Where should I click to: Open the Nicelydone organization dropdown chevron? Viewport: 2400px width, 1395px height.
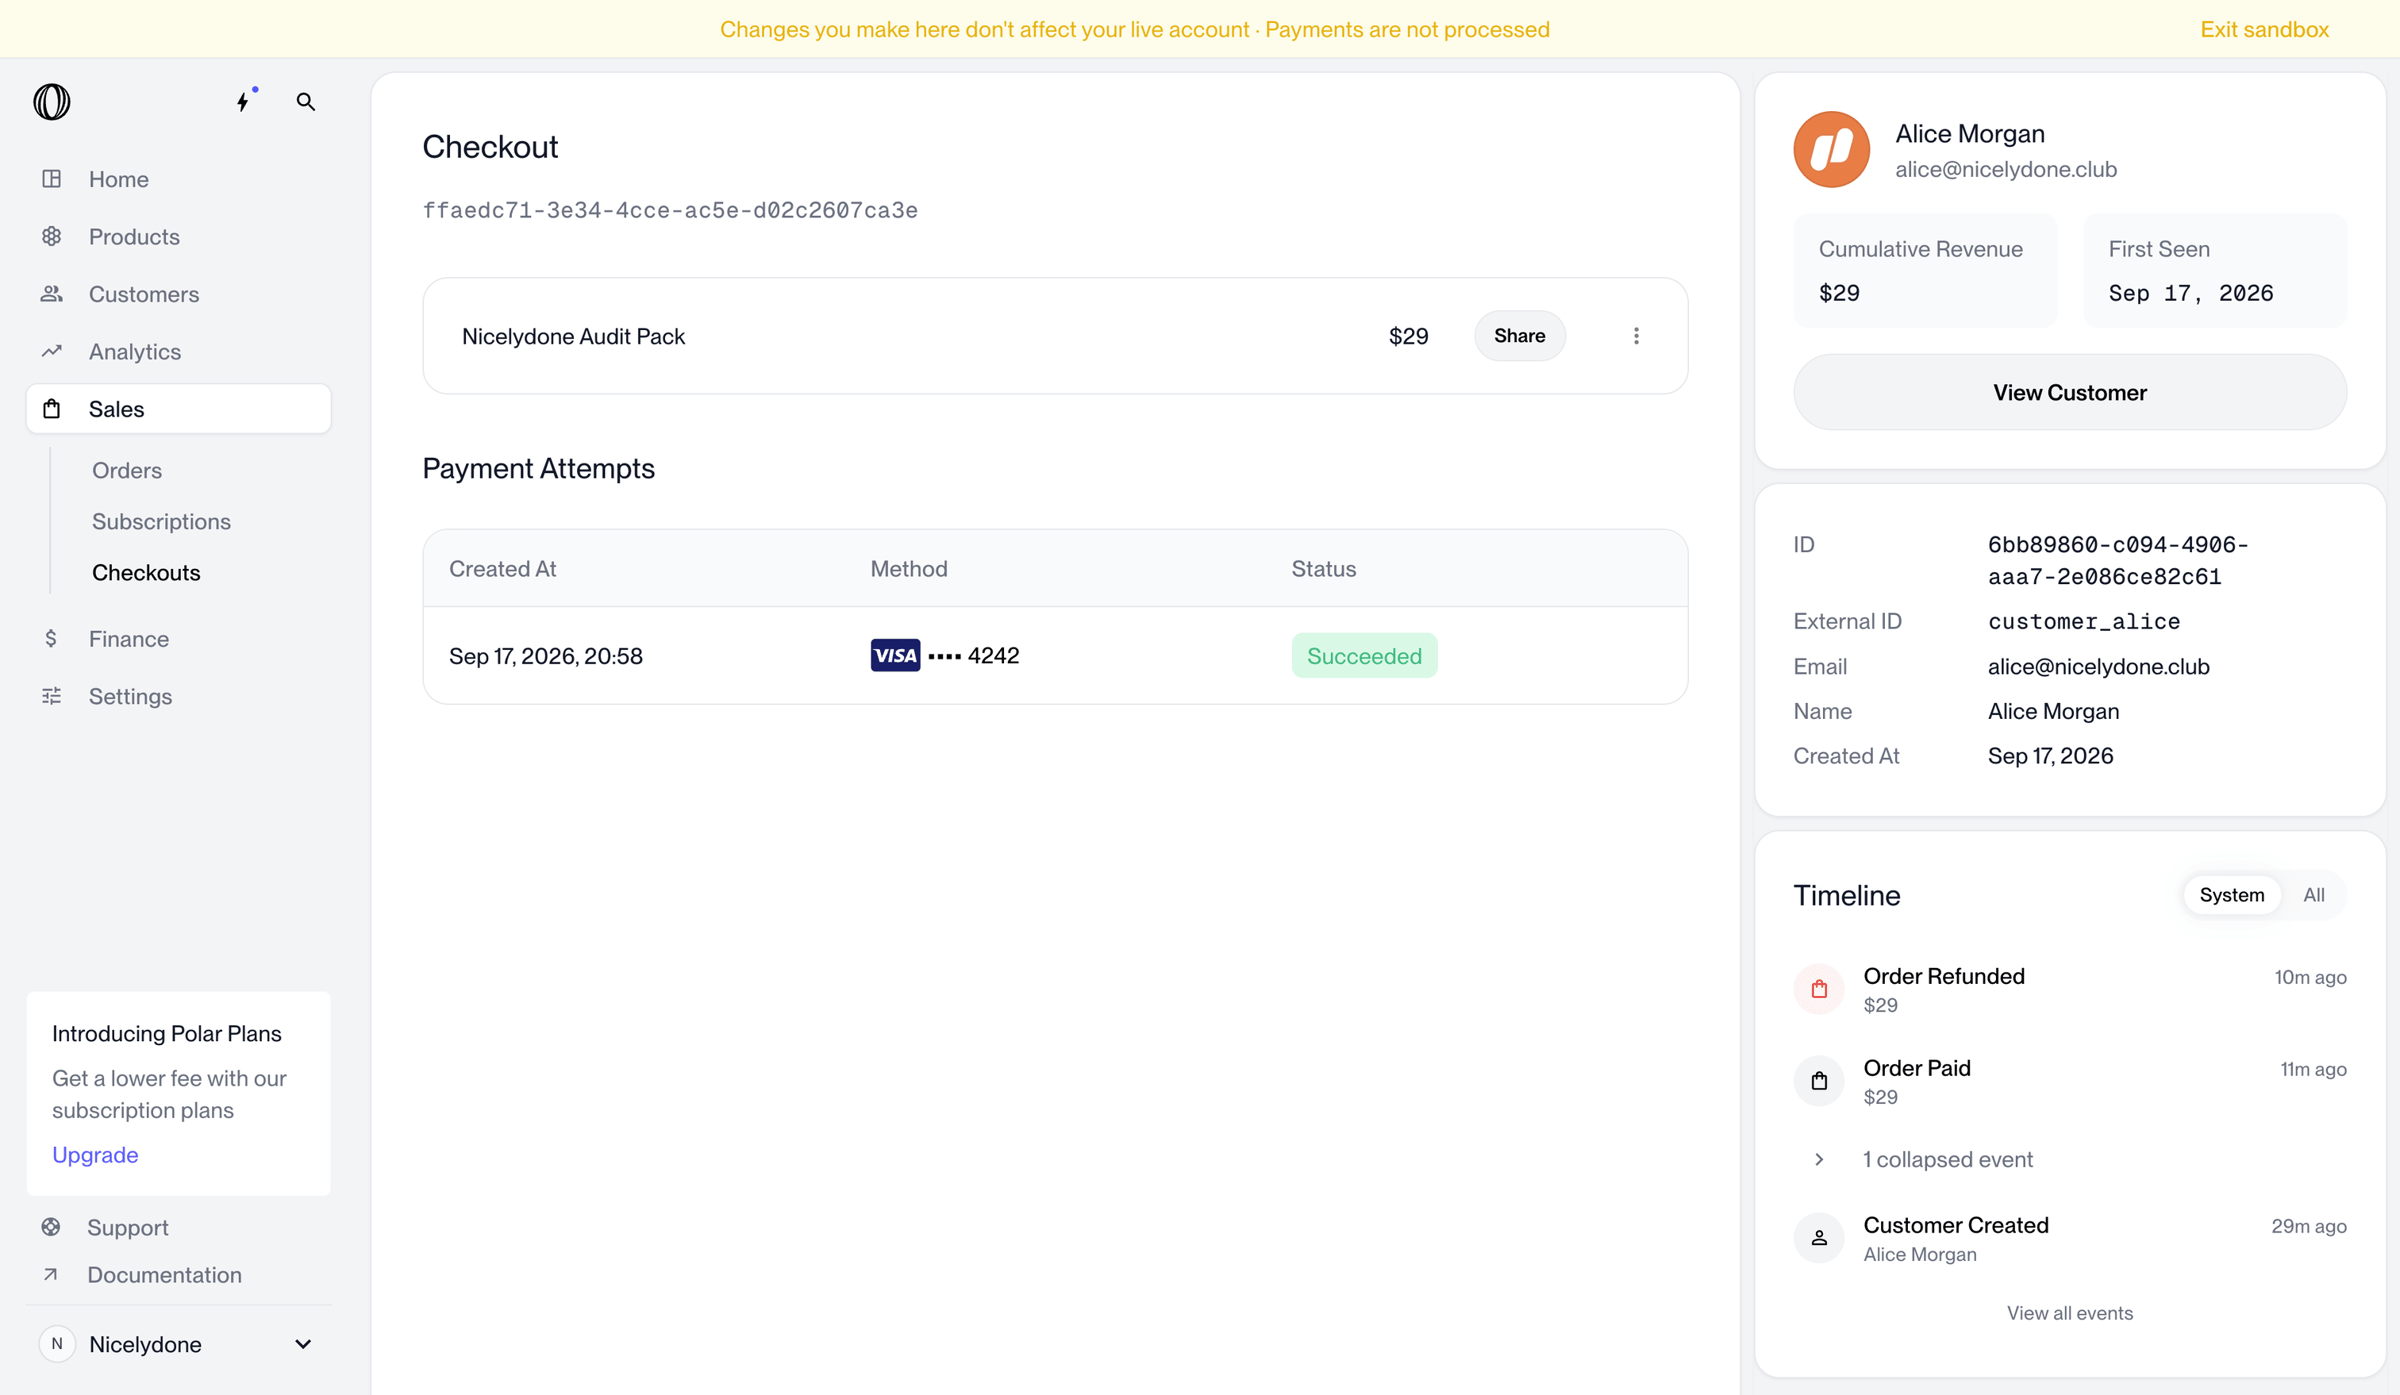(x=303, y=1344)
